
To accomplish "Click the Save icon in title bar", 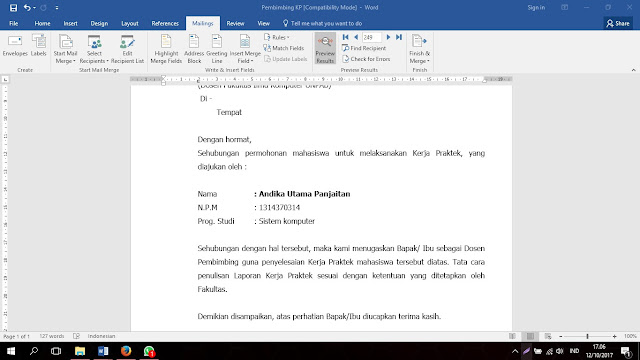I will [x=13, y=7].
